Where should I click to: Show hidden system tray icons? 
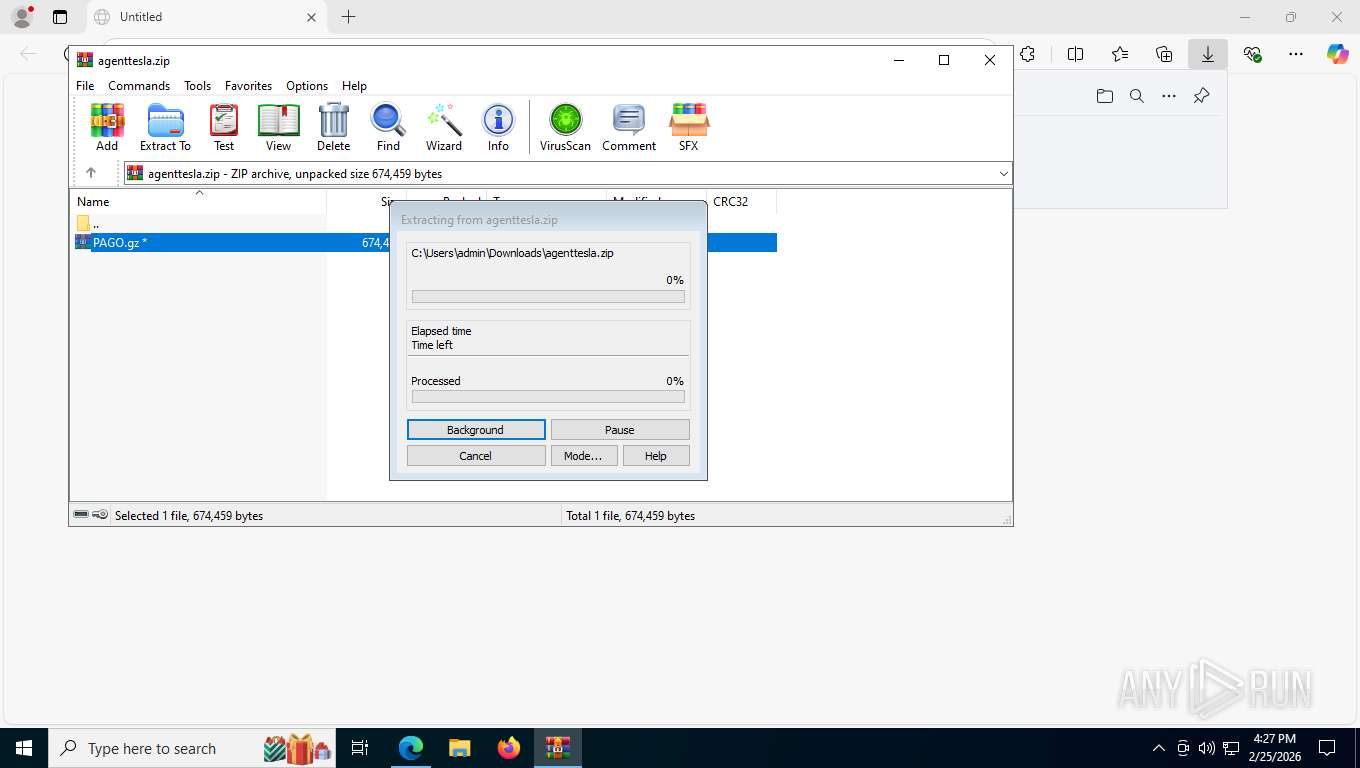(x=1159, y=748)
